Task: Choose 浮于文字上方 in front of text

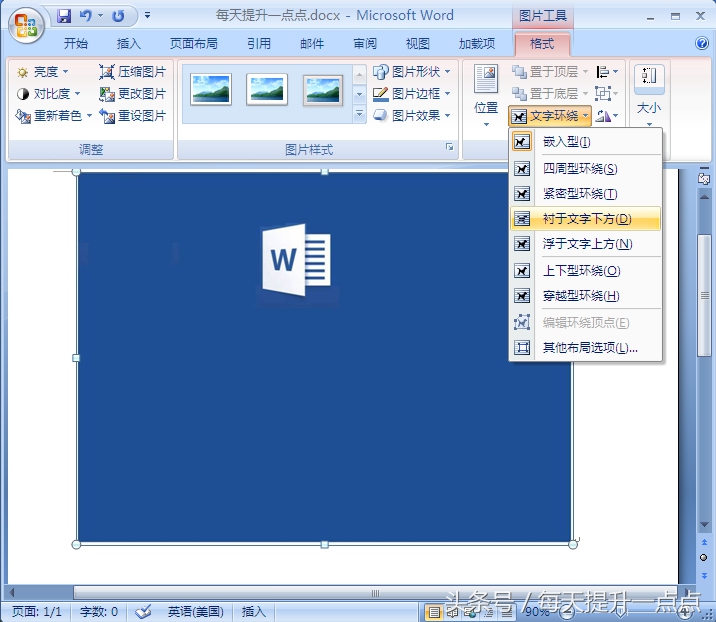Action: [585, 244]
